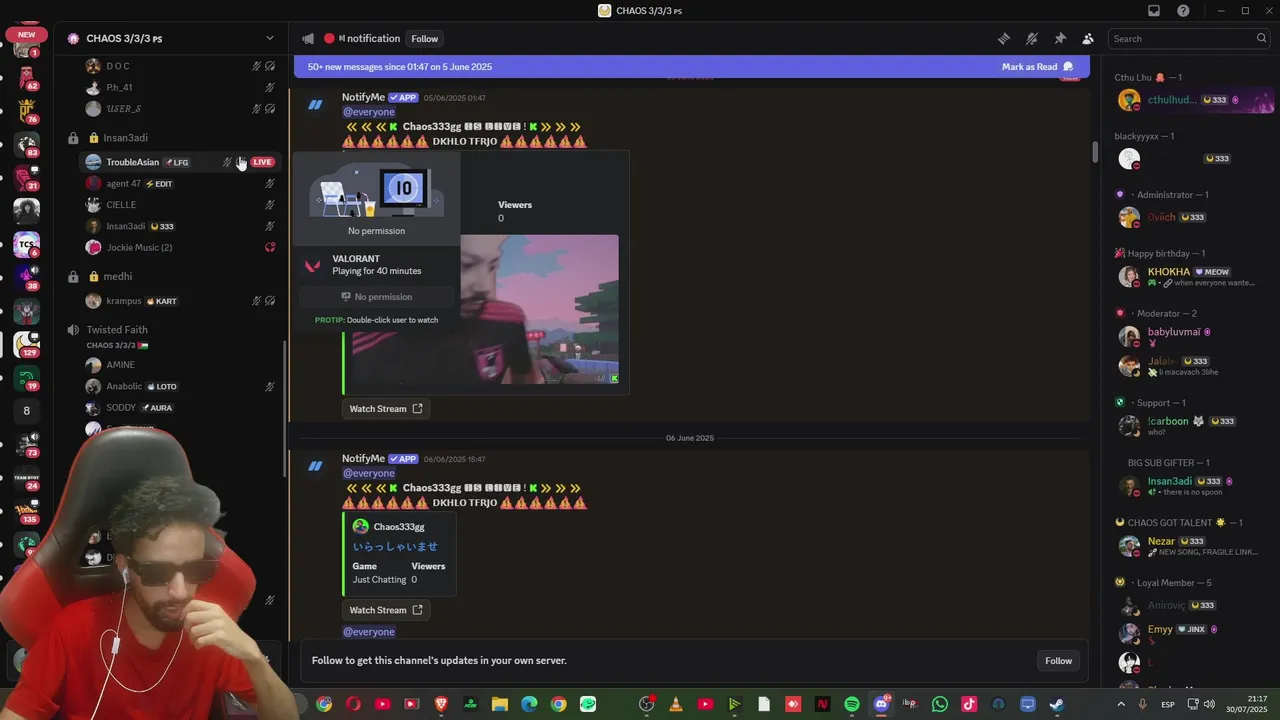Open cthulhud member profile in member list
The height and width of the screenshot is (720, 1280).
click(1193, 100)
